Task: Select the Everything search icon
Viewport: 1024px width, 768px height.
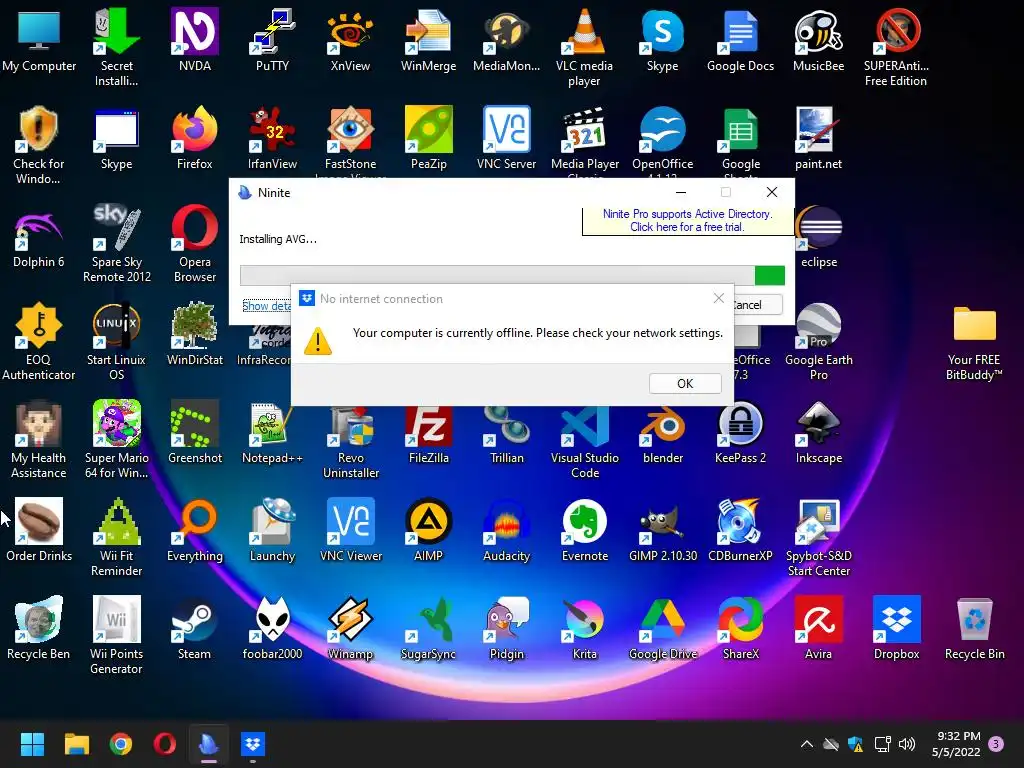Action: tap(195, 529)
